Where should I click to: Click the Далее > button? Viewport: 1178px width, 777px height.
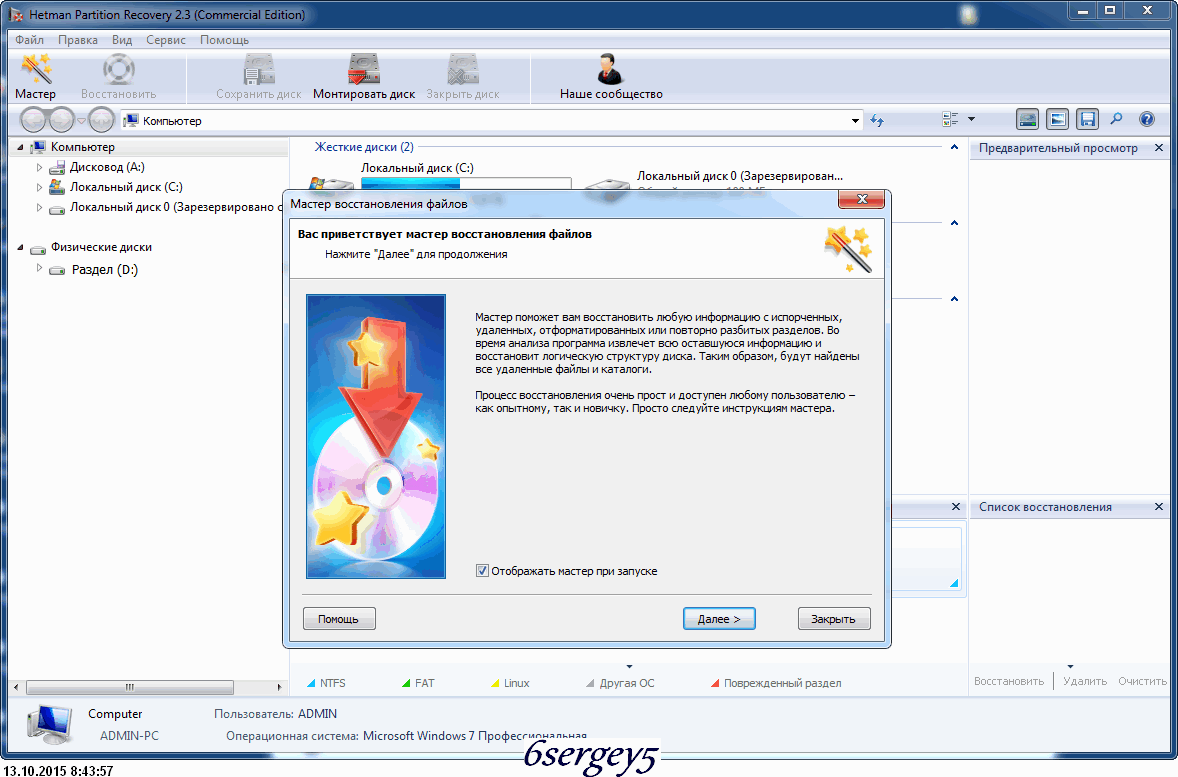[x=719, y=618]
